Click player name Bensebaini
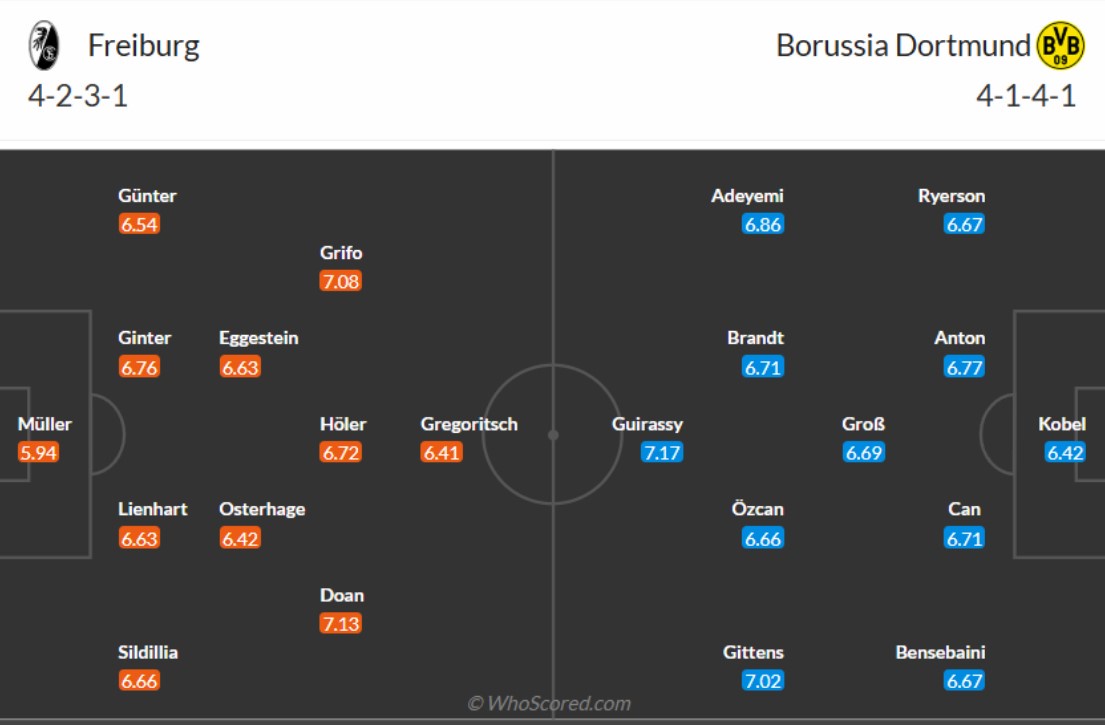Image resolution: width=1105 pixels, height=725 pixels. tap(940, 652)
